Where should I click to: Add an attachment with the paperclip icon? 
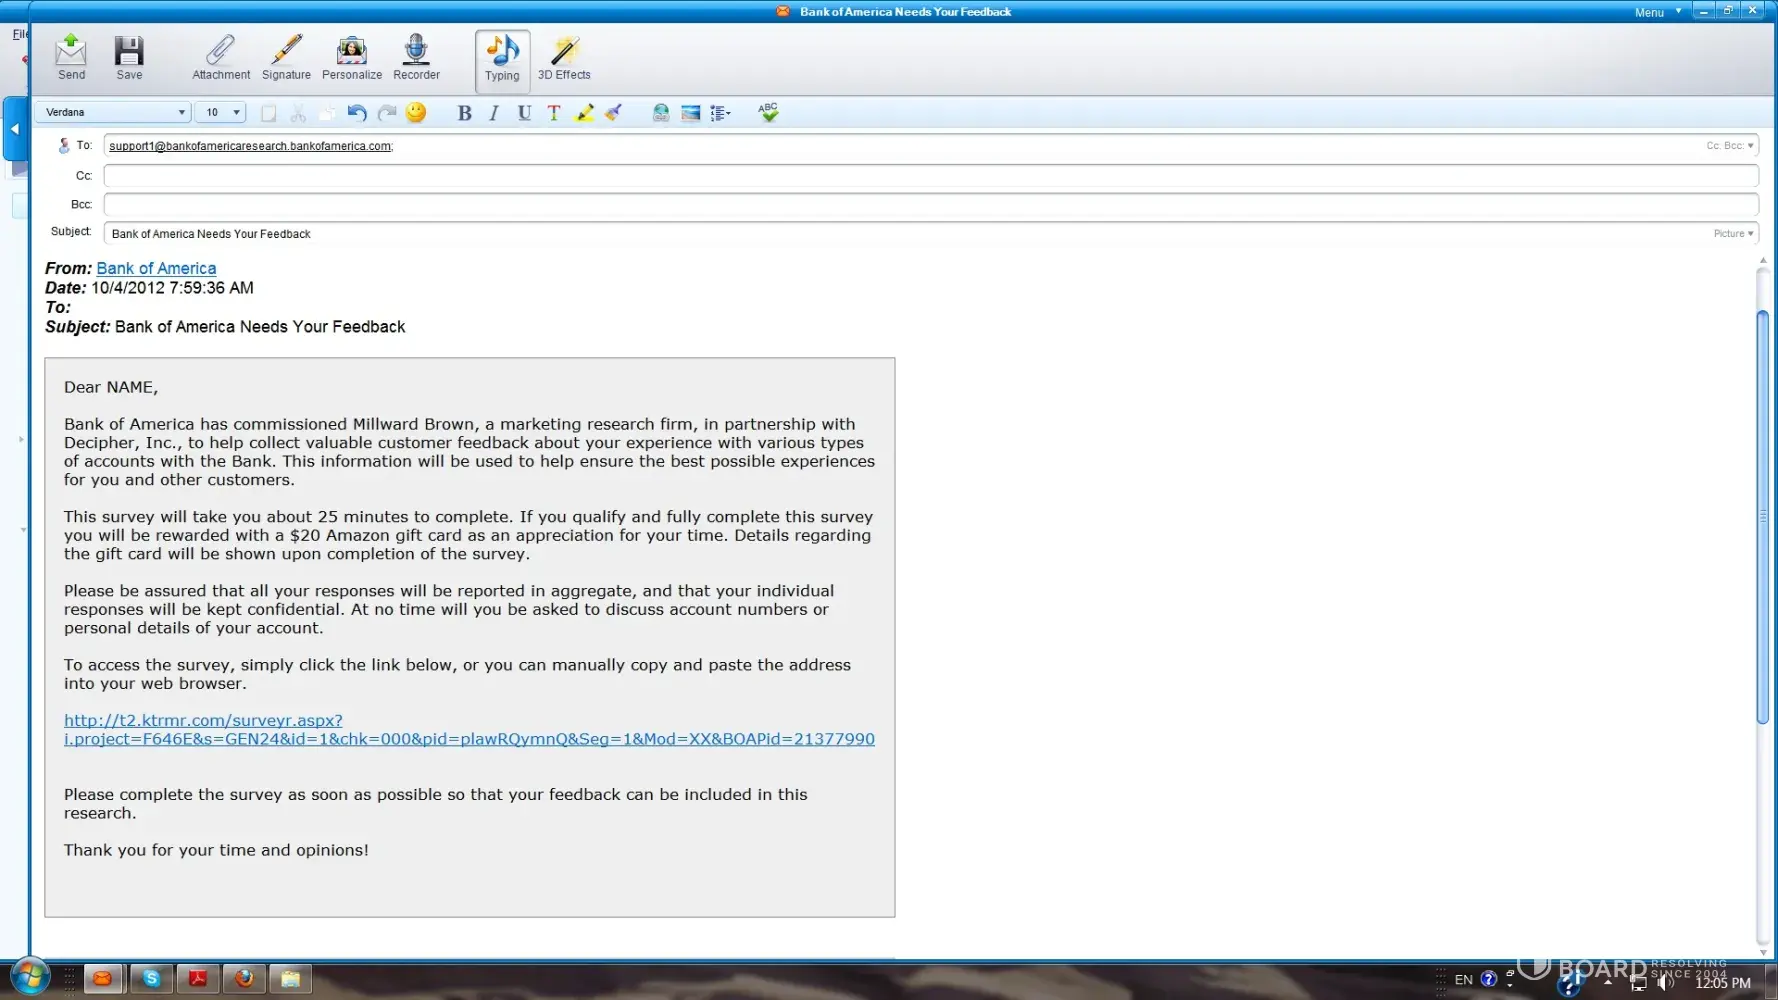(221, 57)
